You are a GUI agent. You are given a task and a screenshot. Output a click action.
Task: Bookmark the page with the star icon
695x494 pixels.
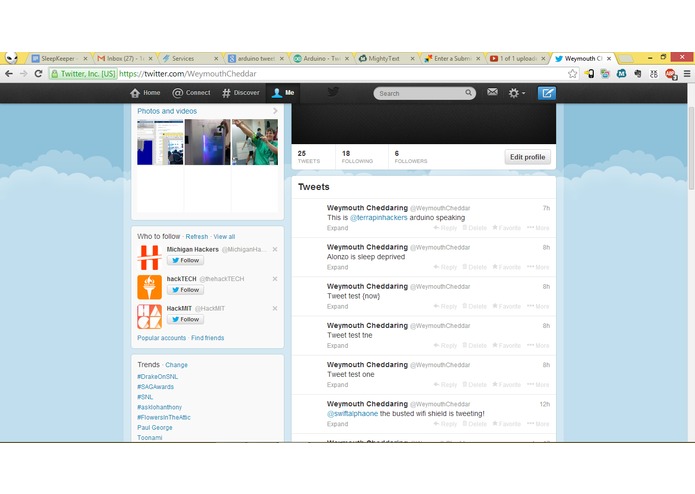pyautogui.click(x=572, y=74)
